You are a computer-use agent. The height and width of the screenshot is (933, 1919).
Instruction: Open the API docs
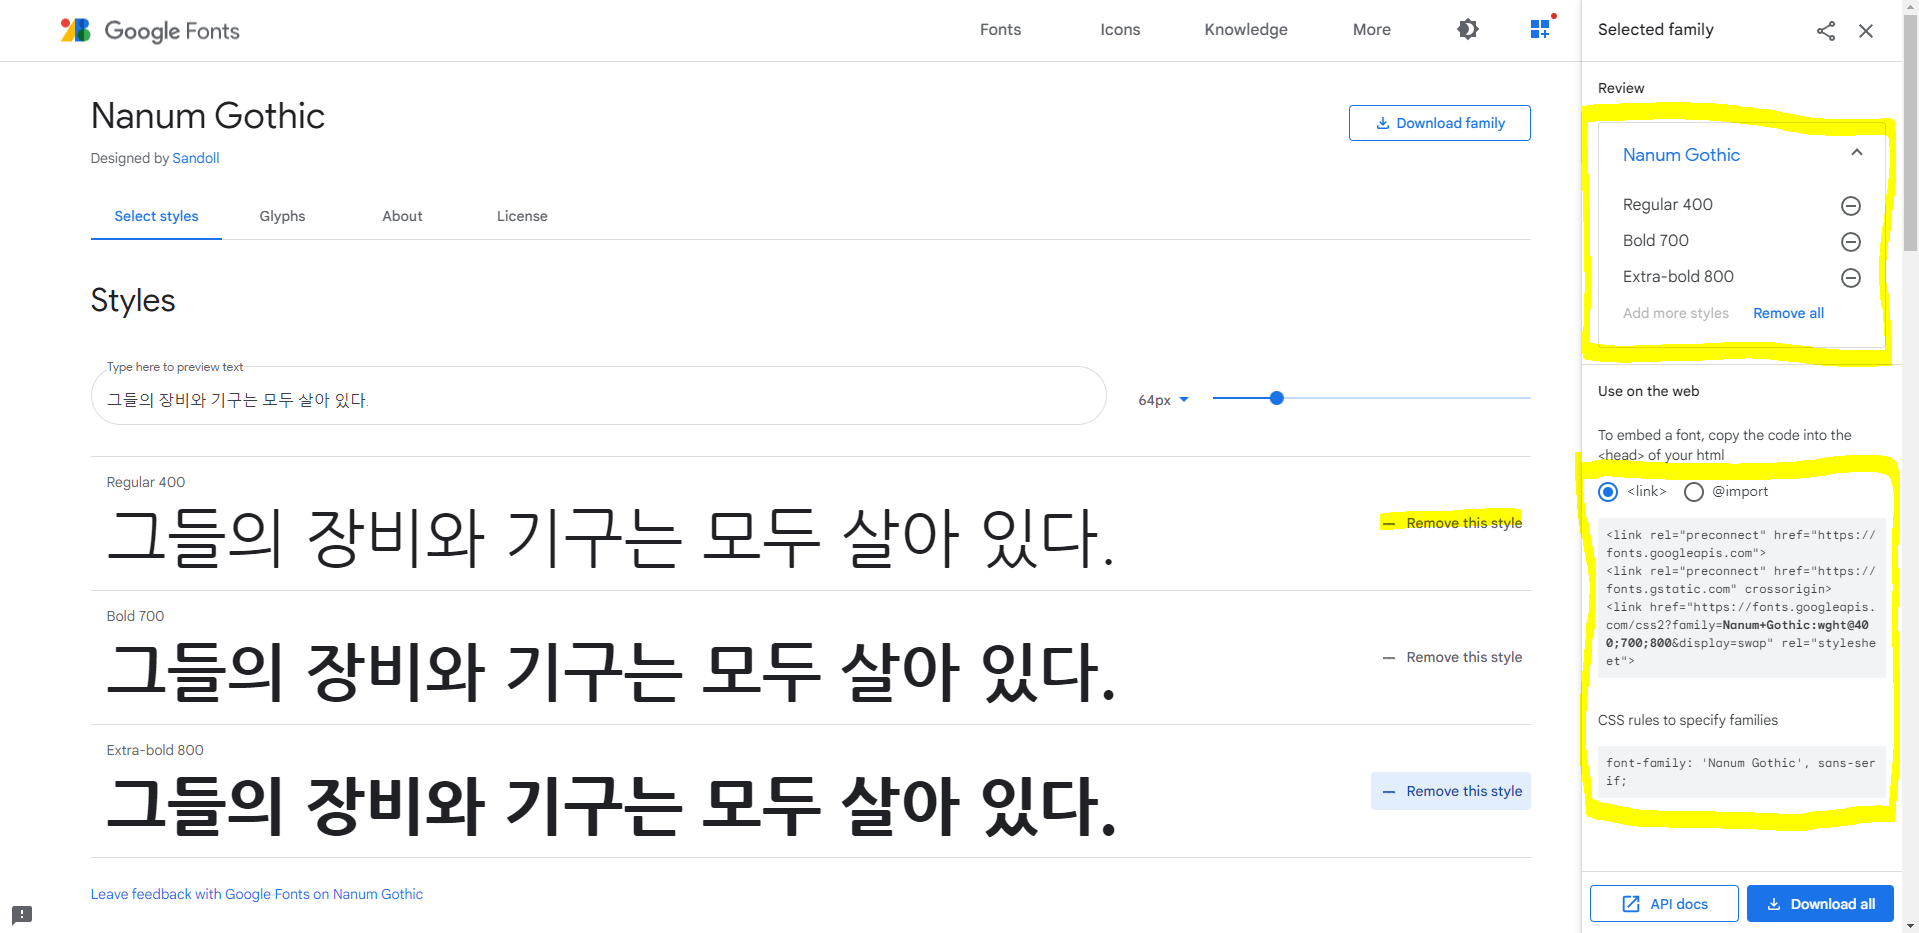(x=1664, y=904)
